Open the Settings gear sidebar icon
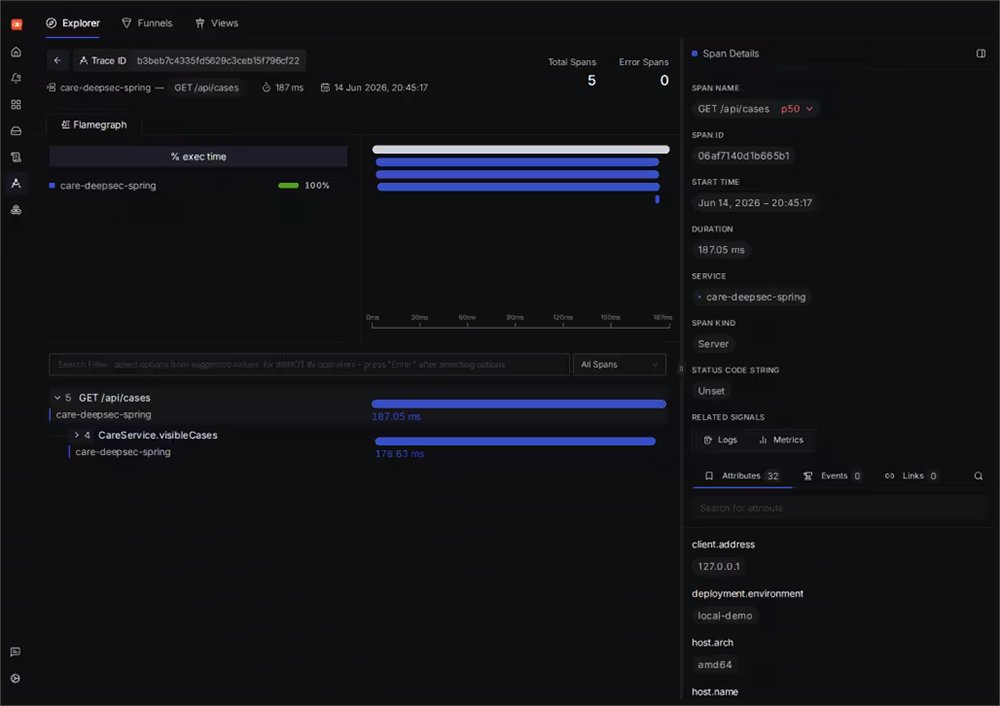 pos(15,679)
